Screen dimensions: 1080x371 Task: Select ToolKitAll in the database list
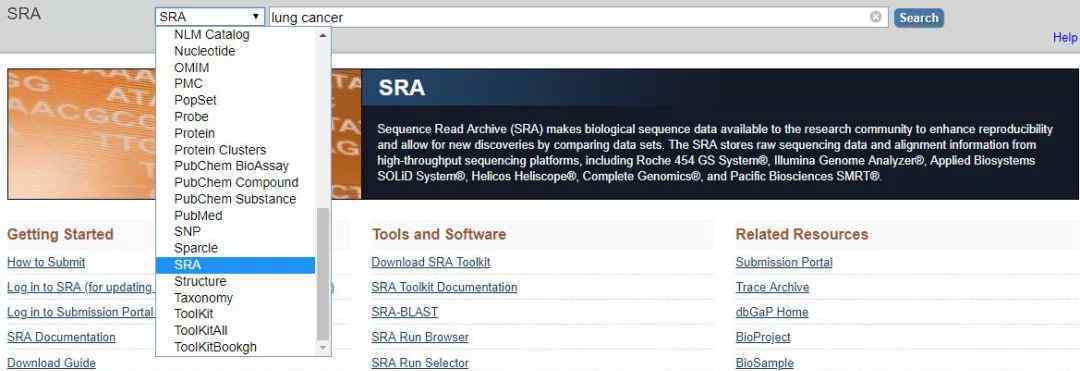236,330
